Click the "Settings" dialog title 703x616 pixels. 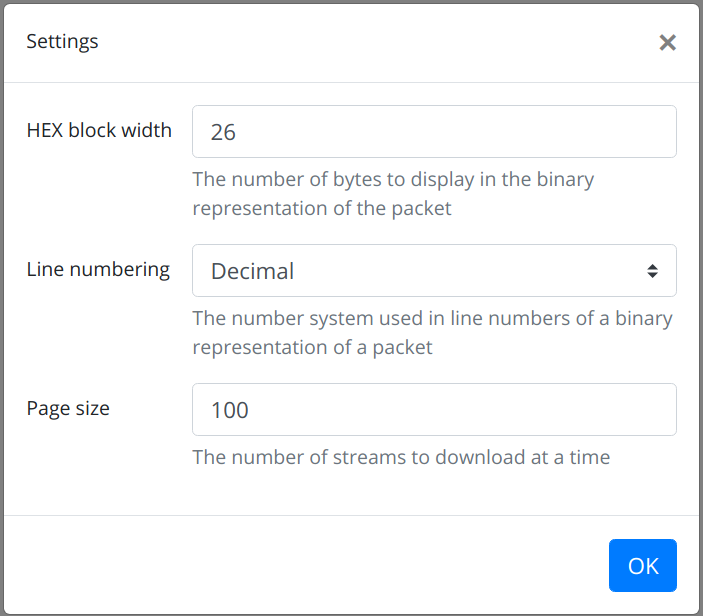62,41
